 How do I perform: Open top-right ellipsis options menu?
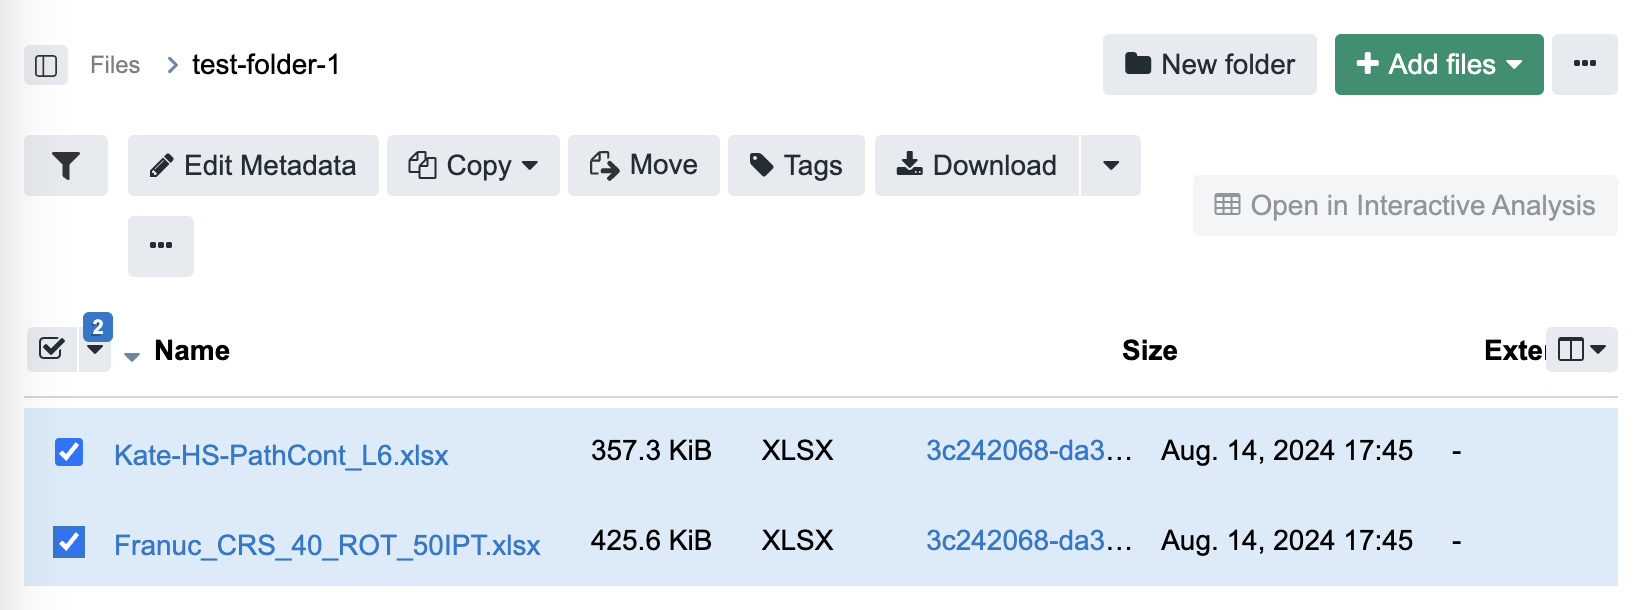coord(1584,65)
